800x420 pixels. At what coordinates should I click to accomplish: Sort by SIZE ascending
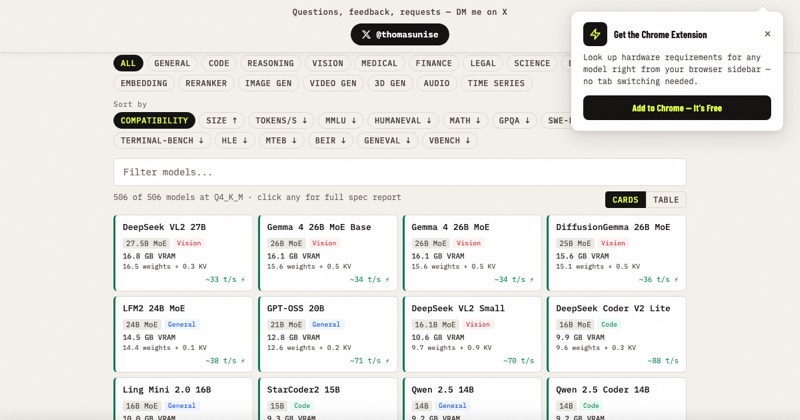(221, 120)
